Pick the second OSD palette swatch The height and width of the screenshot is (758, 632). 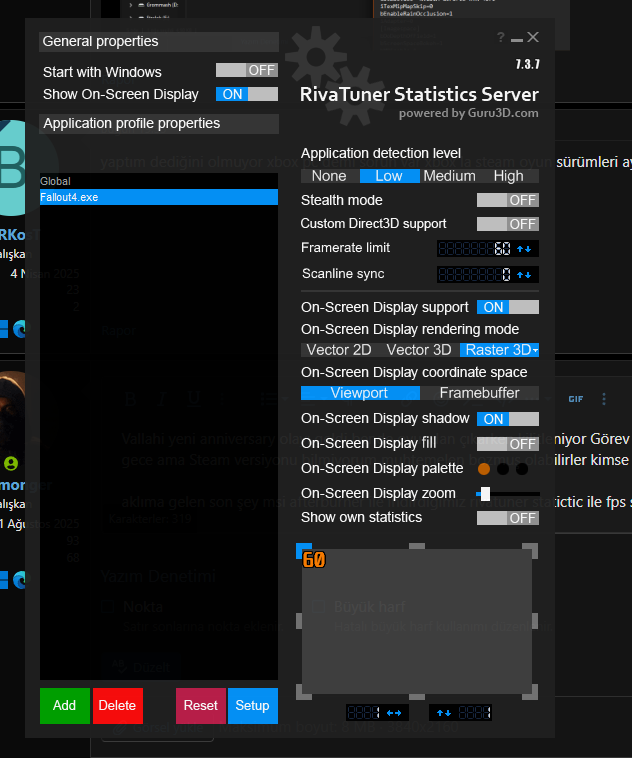[x=503, y=469]
